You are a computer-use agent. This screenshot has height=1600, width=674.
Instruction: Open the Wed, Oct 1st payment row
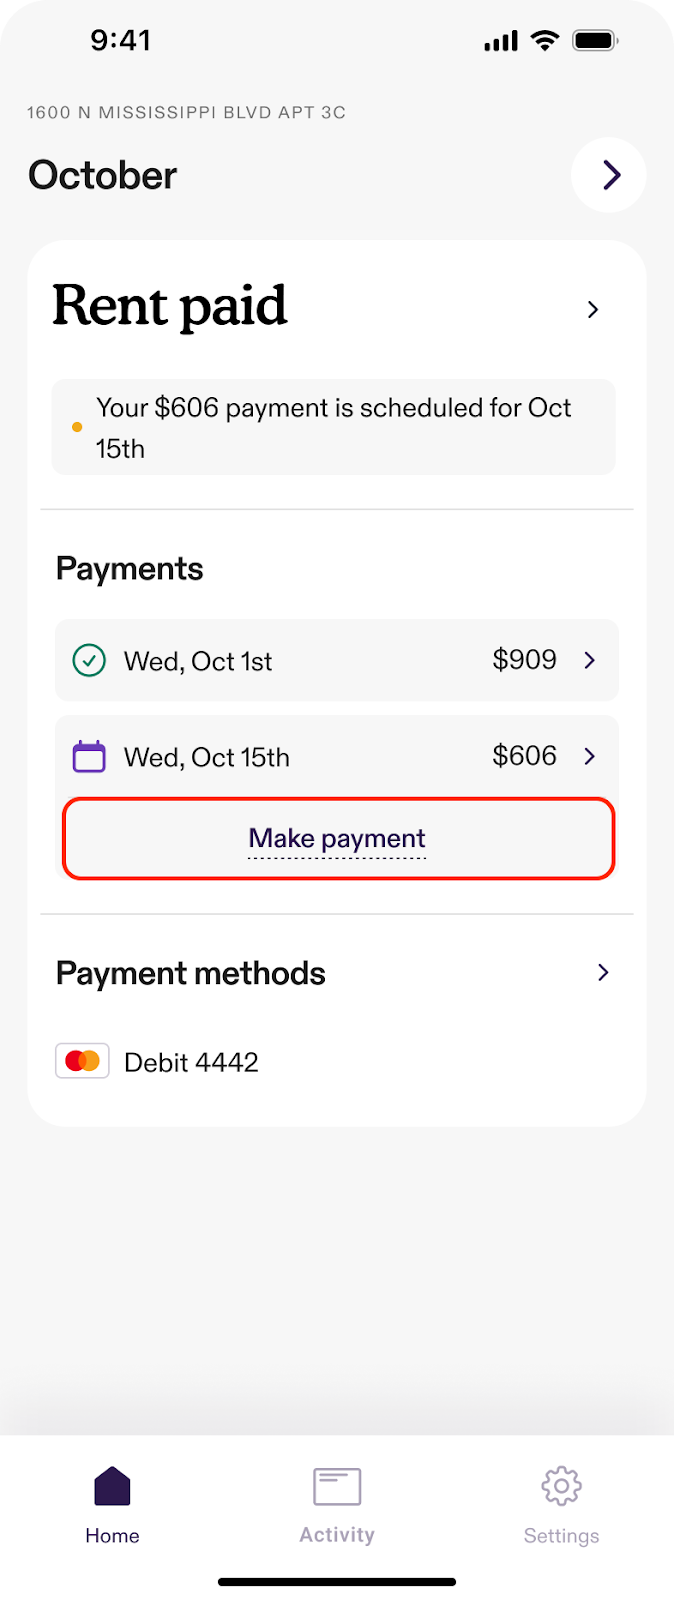pos(337,660)
